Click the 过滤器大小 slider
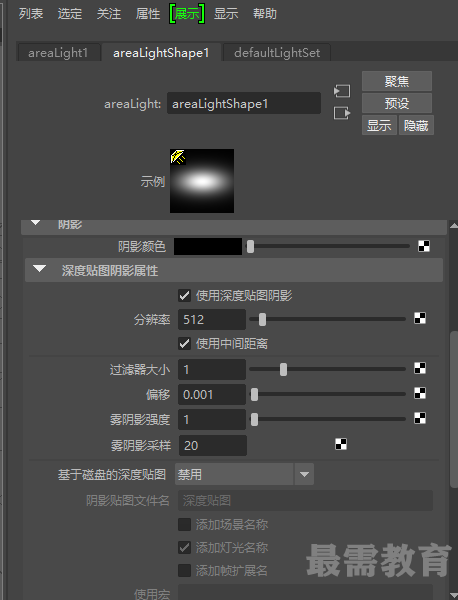 (x=328, y=369)
